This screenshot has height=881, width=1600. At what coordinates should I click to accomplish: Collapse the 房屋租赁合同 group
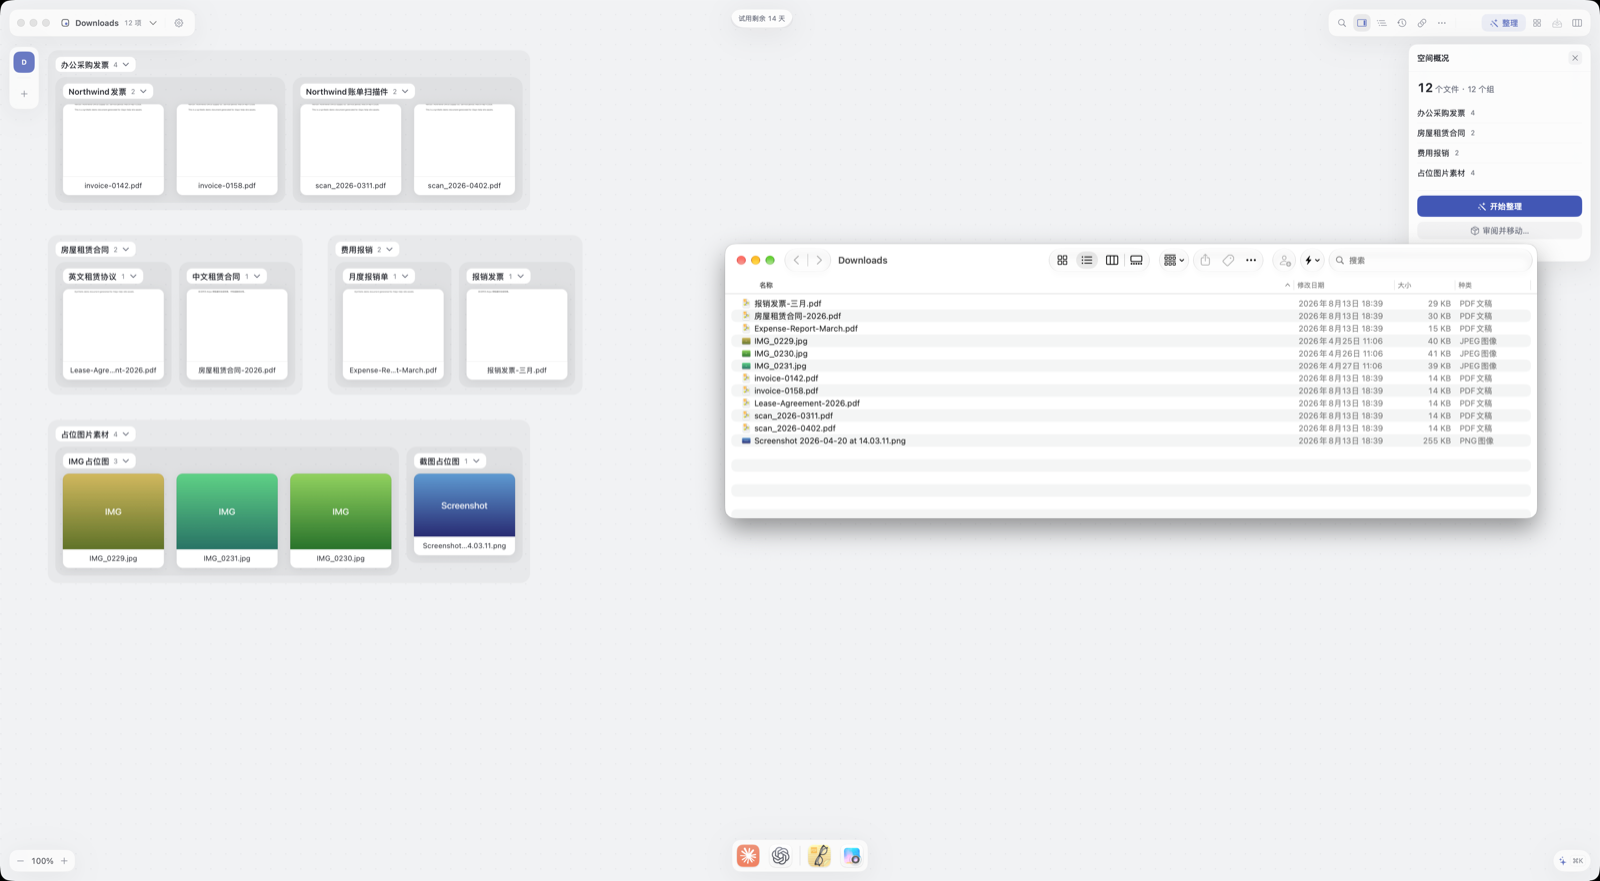[126, 250]
